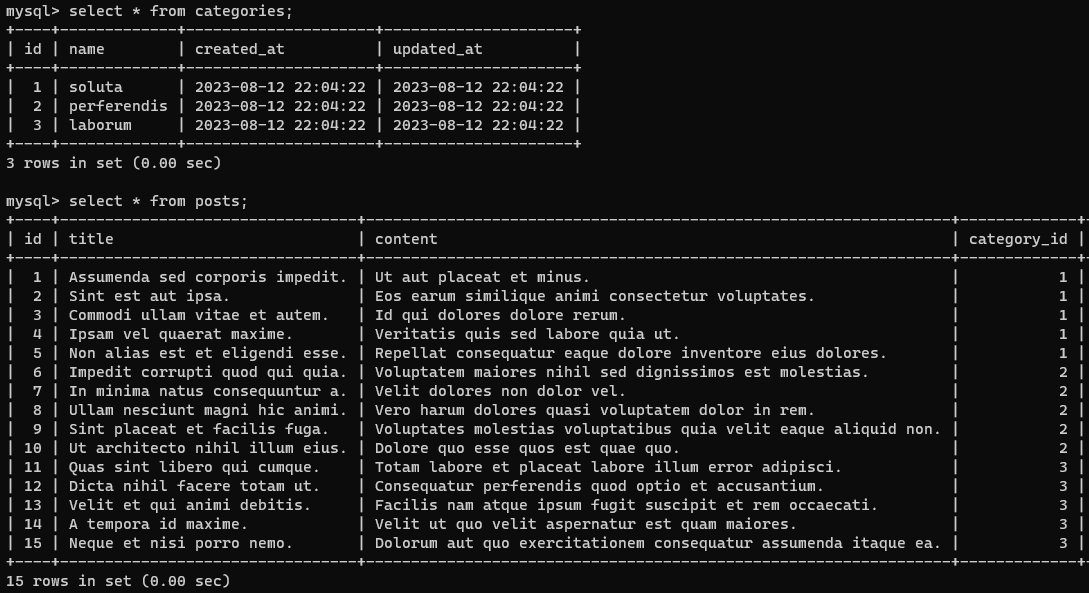Viewport: 1089px width, 593px height.
Task: Click the 'select * from categories;' command
Action: click(x=181, y=11)
